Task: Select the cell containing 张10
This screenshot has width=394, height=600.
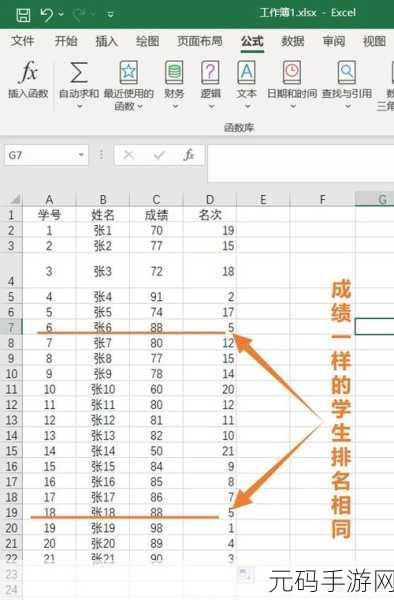Action: (103, 389)
